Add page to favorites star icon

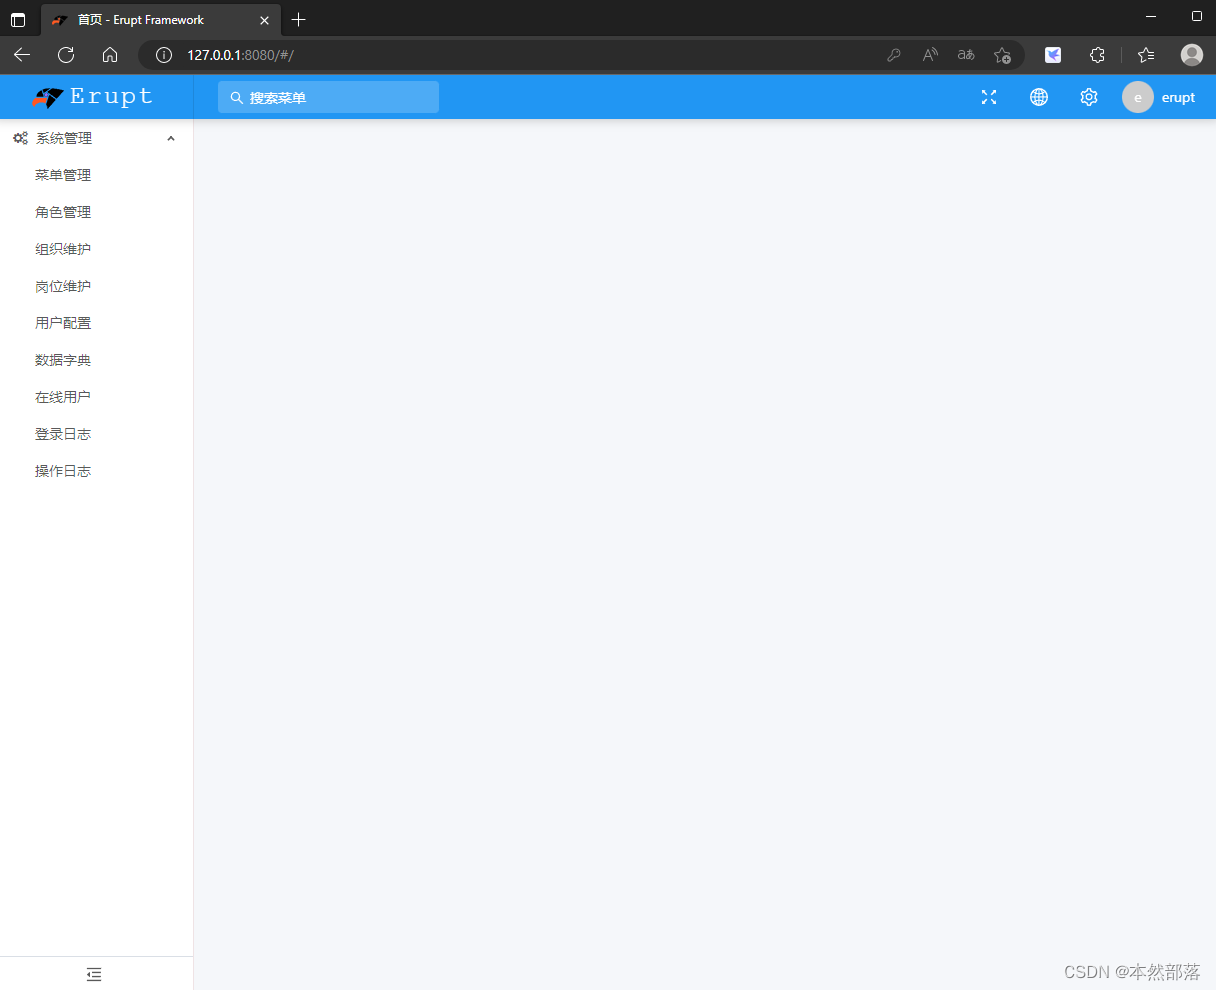(1002, 55)
